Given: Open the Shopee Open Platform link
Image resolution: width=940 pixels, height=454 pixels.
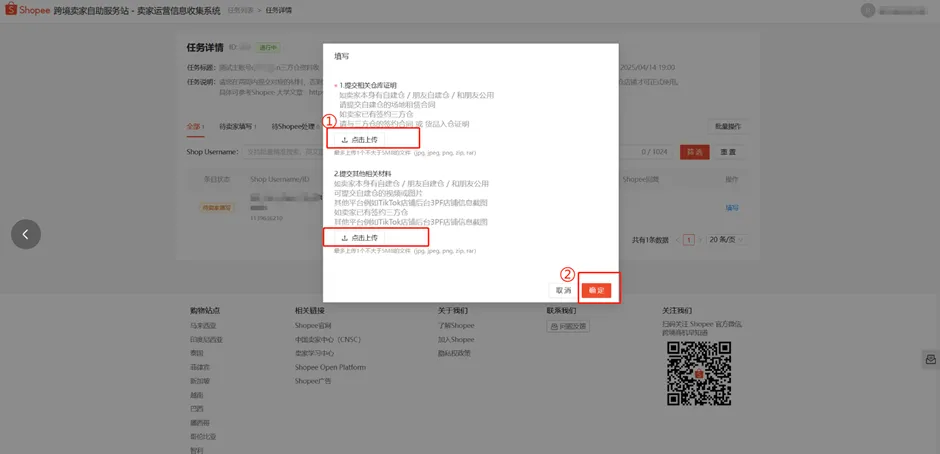Looking at the screenshot, I should click(x=330, y=367).
